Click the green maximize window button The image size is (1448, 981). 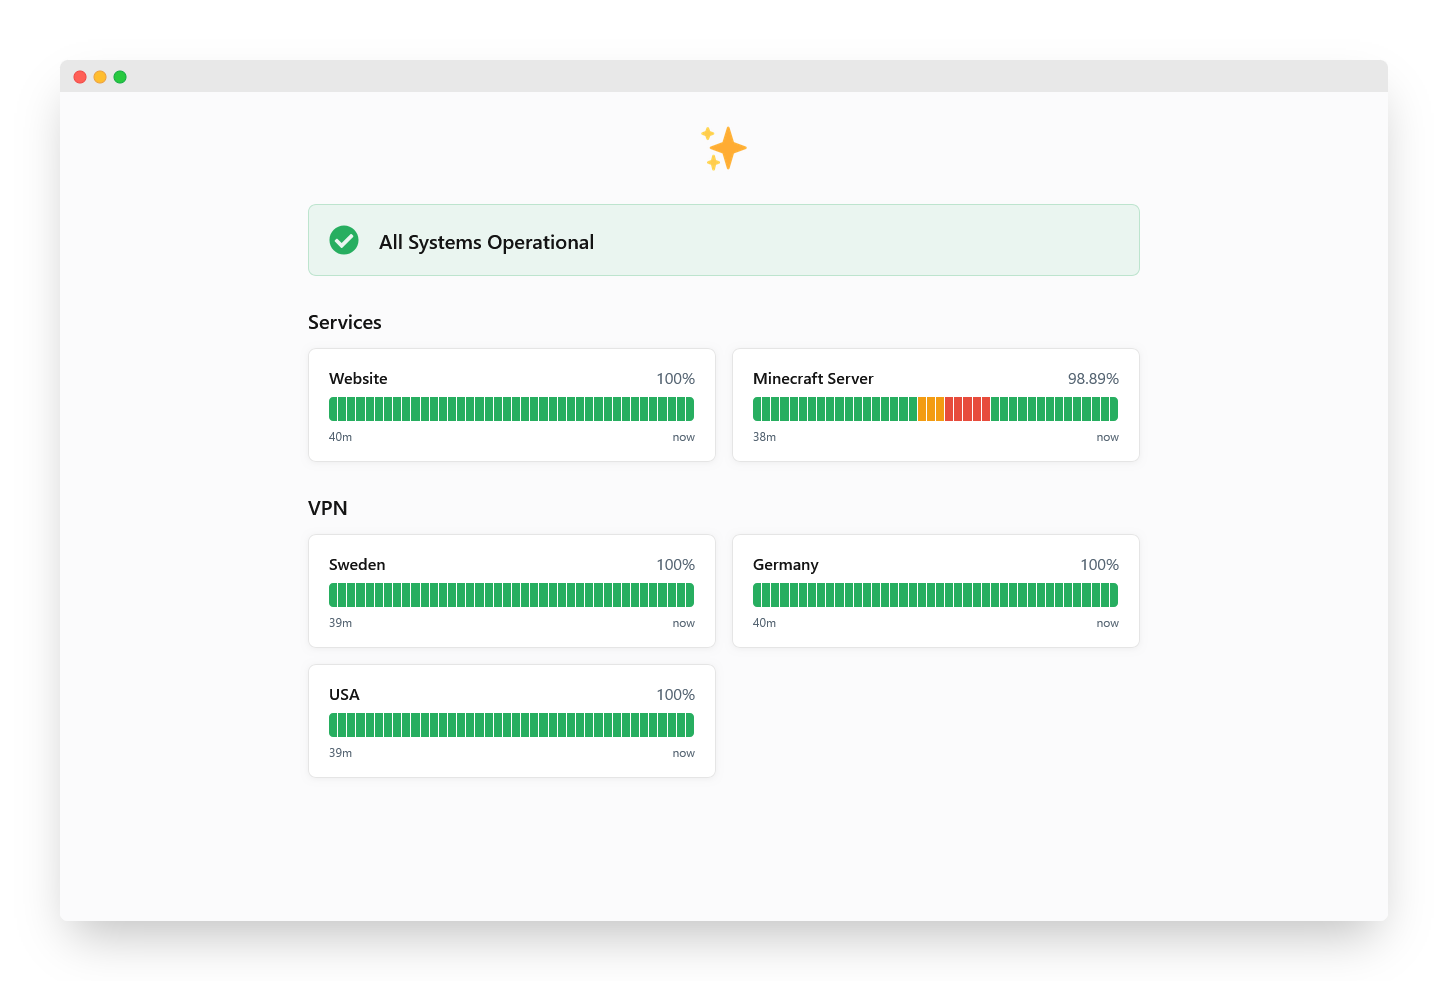[120, 77]
